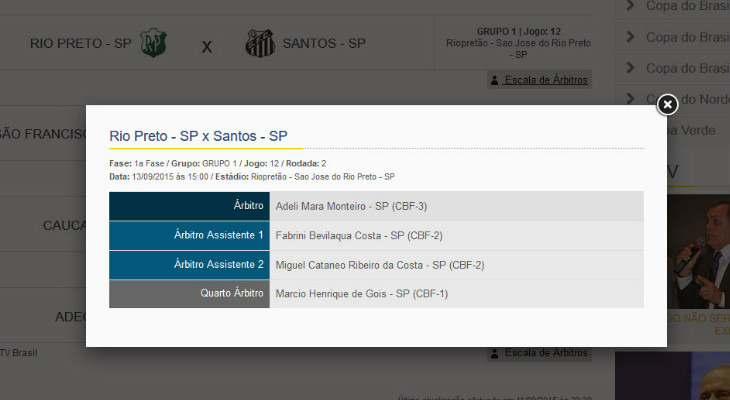Click the SANTOS - SP team name

pos(324,44)
